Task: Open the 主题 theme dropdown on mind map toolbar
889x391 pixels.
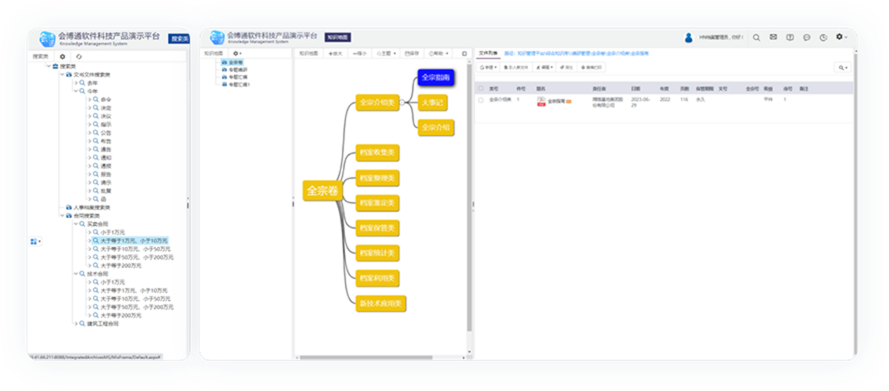Action: (x=386, y=53)
